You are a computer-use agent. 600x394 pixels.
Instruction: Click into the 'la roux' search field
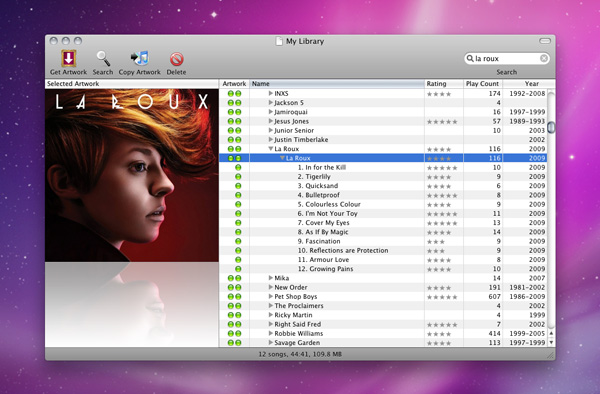pyautogui.click(x=506, y=58)
